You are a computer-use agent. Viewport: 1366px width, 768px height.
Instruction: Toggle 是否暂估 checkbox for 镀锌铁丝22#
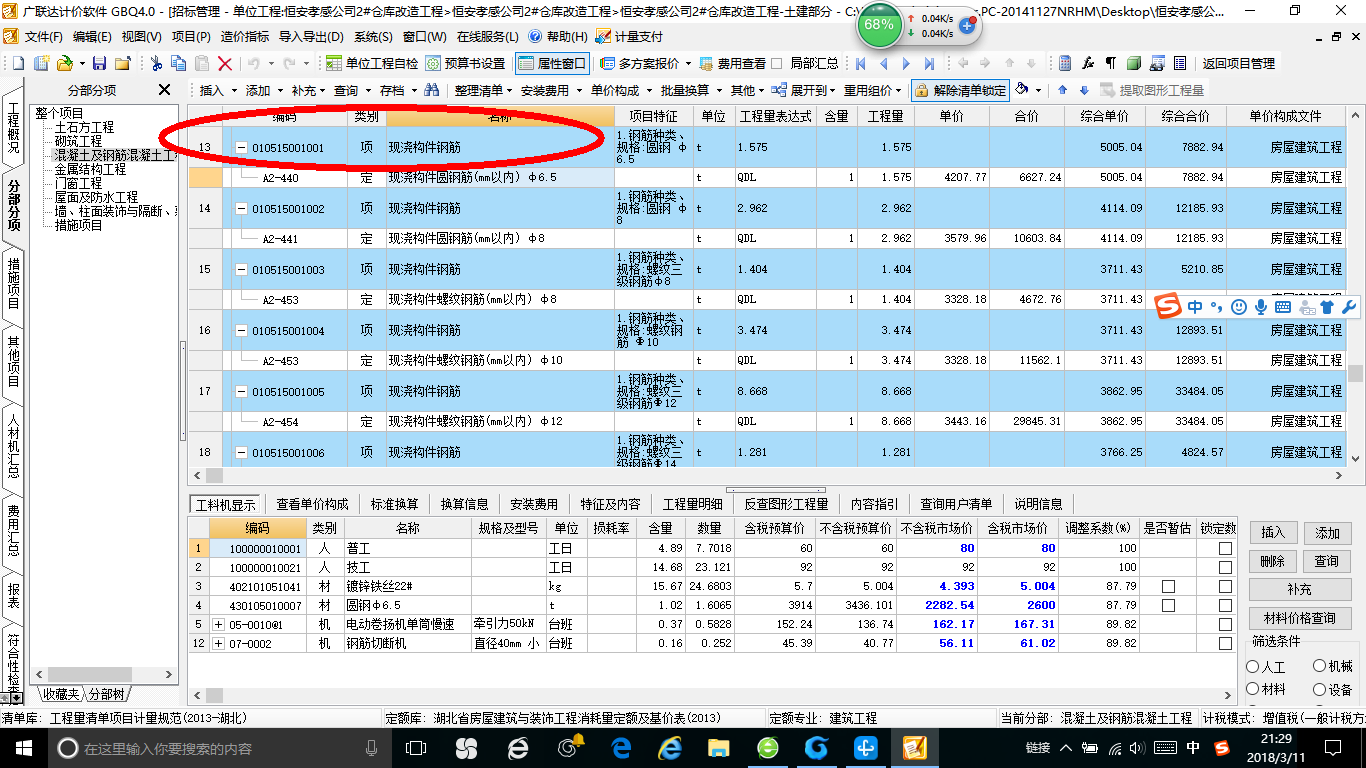(1168, 586)
